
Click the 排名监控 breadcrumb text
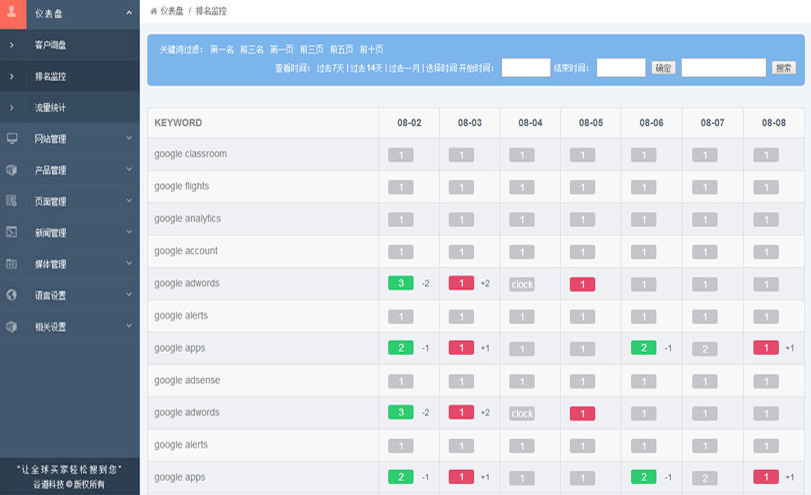pyautogui.click(x=211, y=11)
